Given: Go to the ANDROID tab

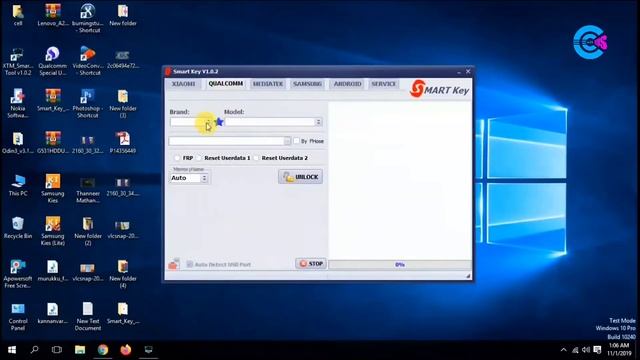Looking at the screenshot, I should click(347, 84).
